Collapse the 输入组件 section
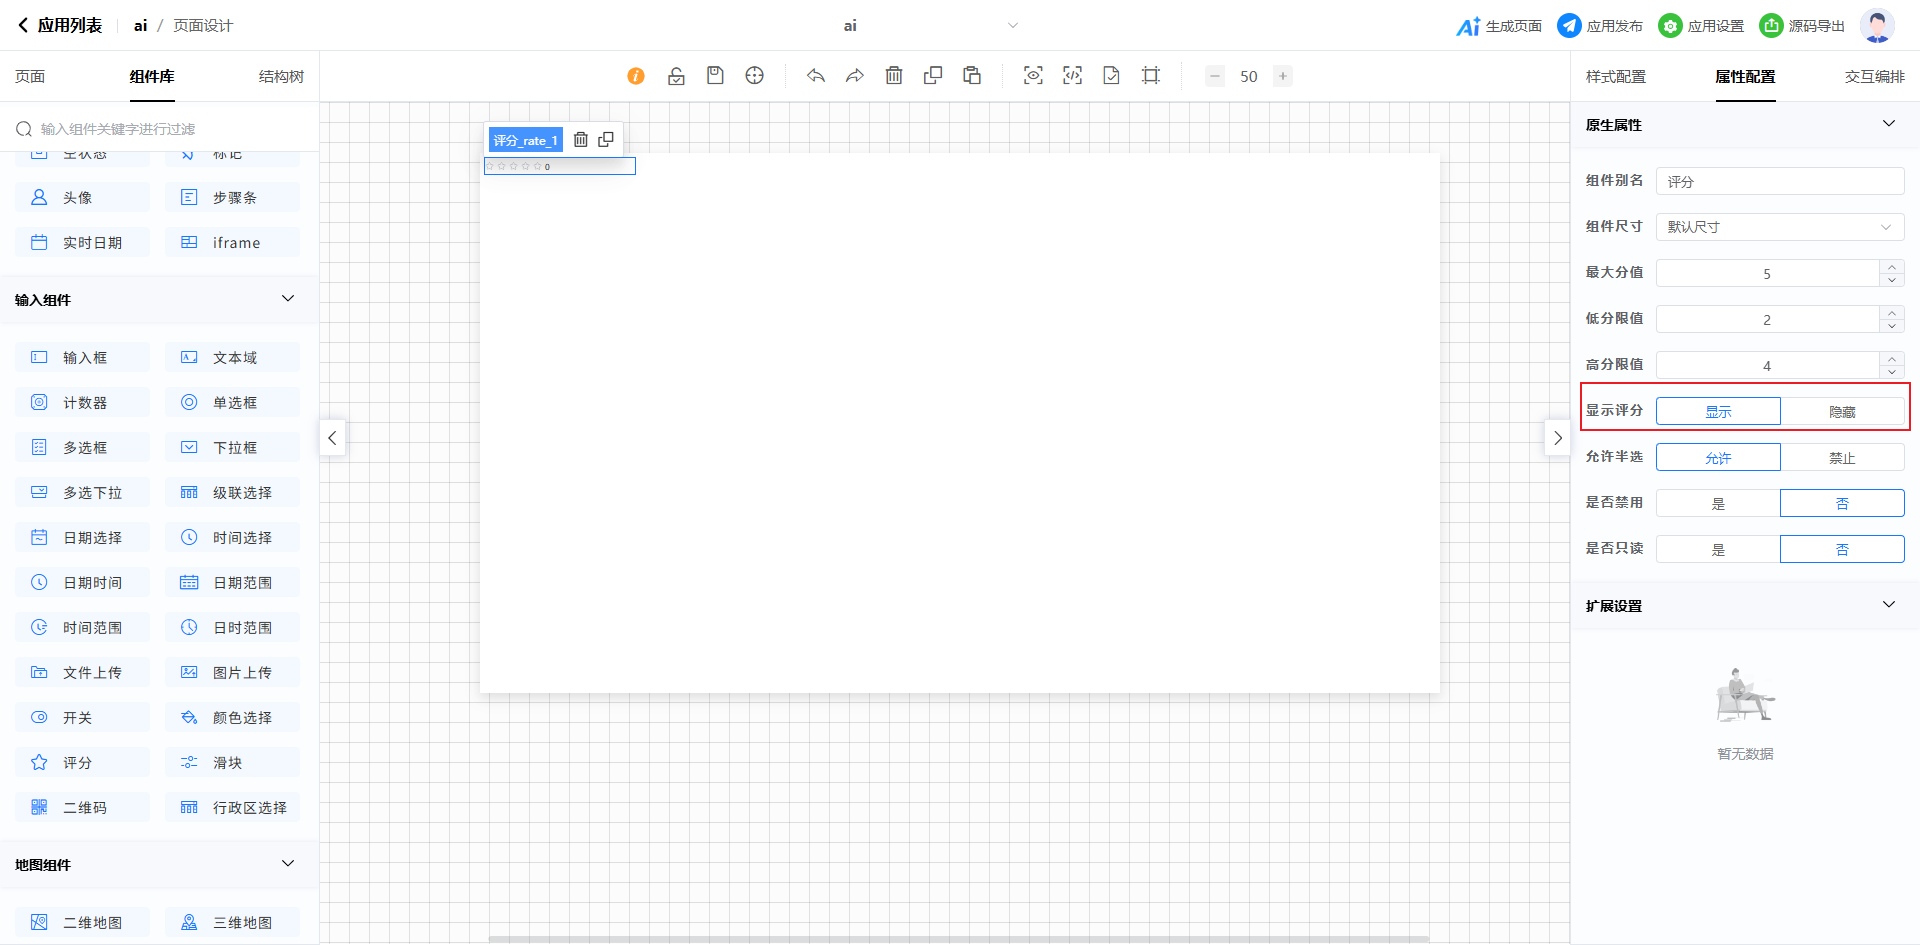Screen dimensions: 1920x945 point(288,299)
